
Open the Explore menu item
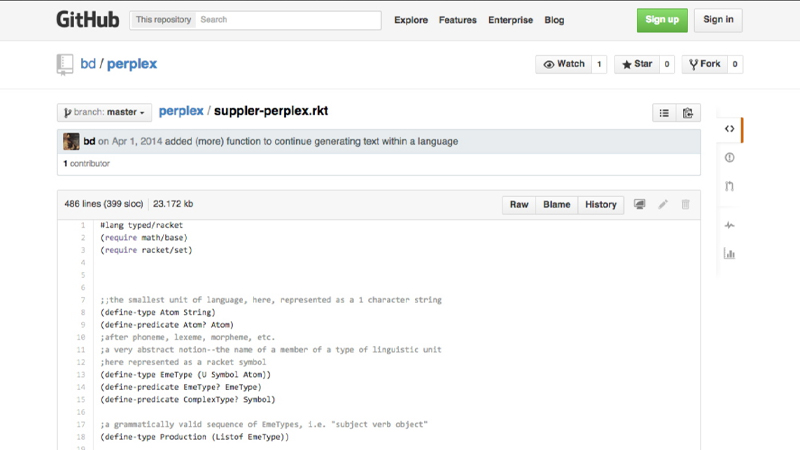click(x=411, y=20)
